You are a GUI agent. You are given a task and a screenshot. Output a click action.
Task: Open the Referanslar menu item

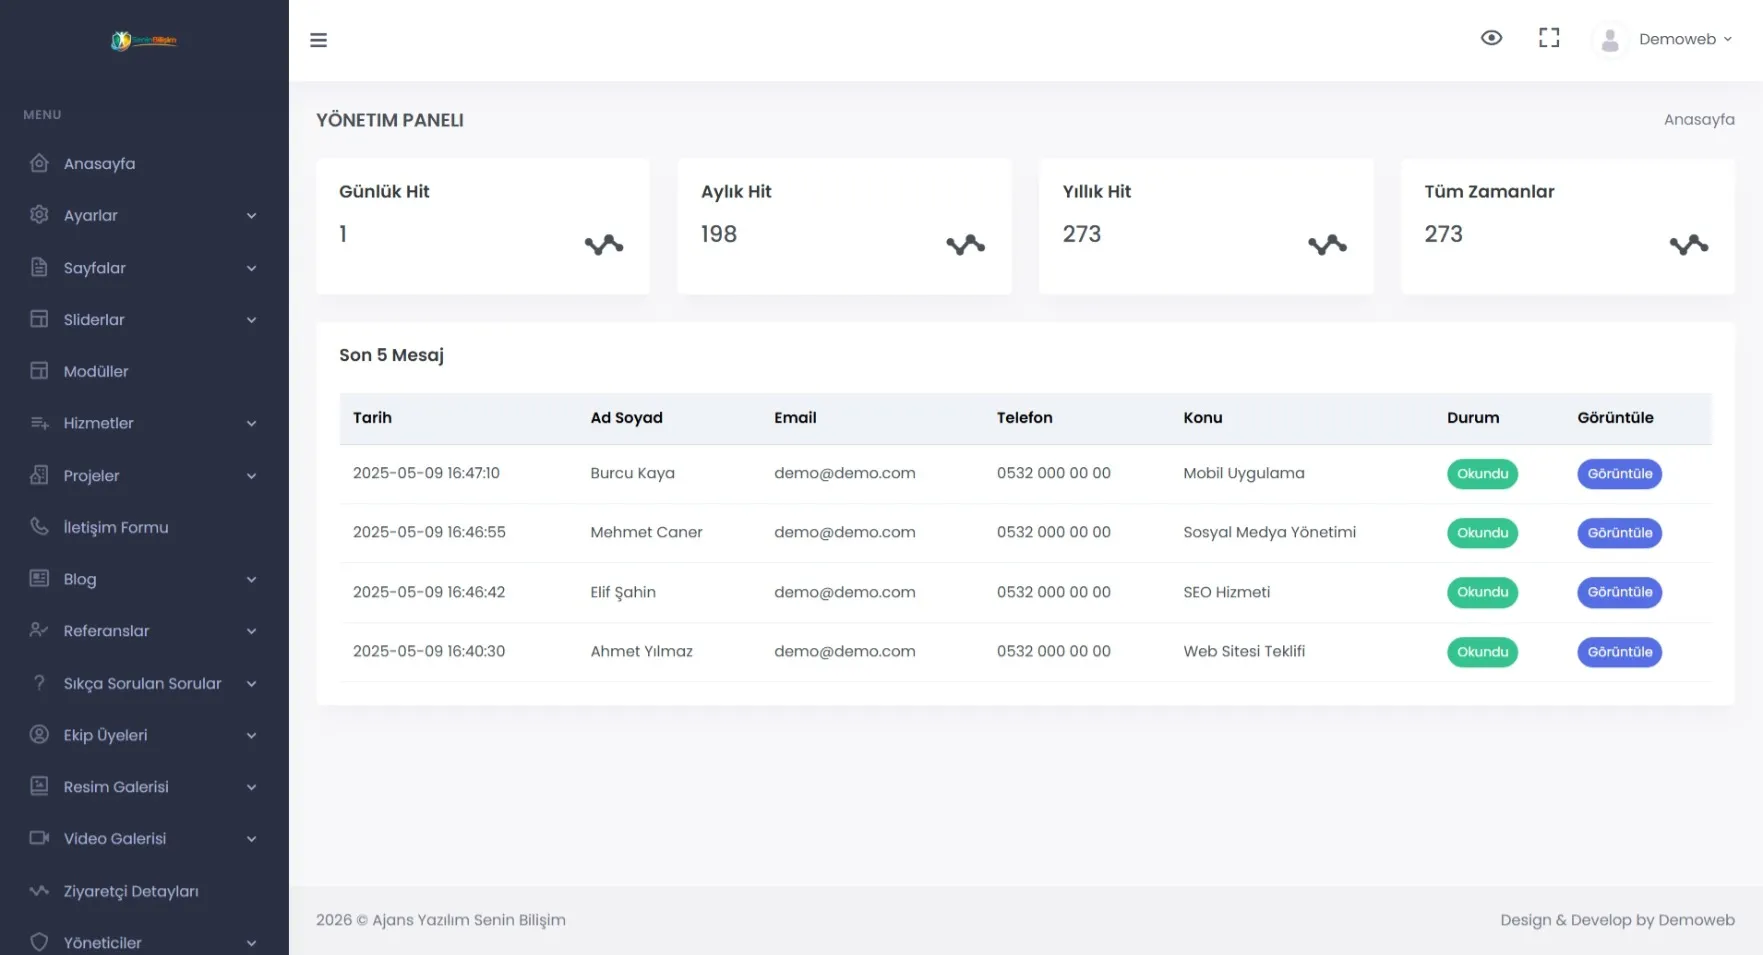106,631
